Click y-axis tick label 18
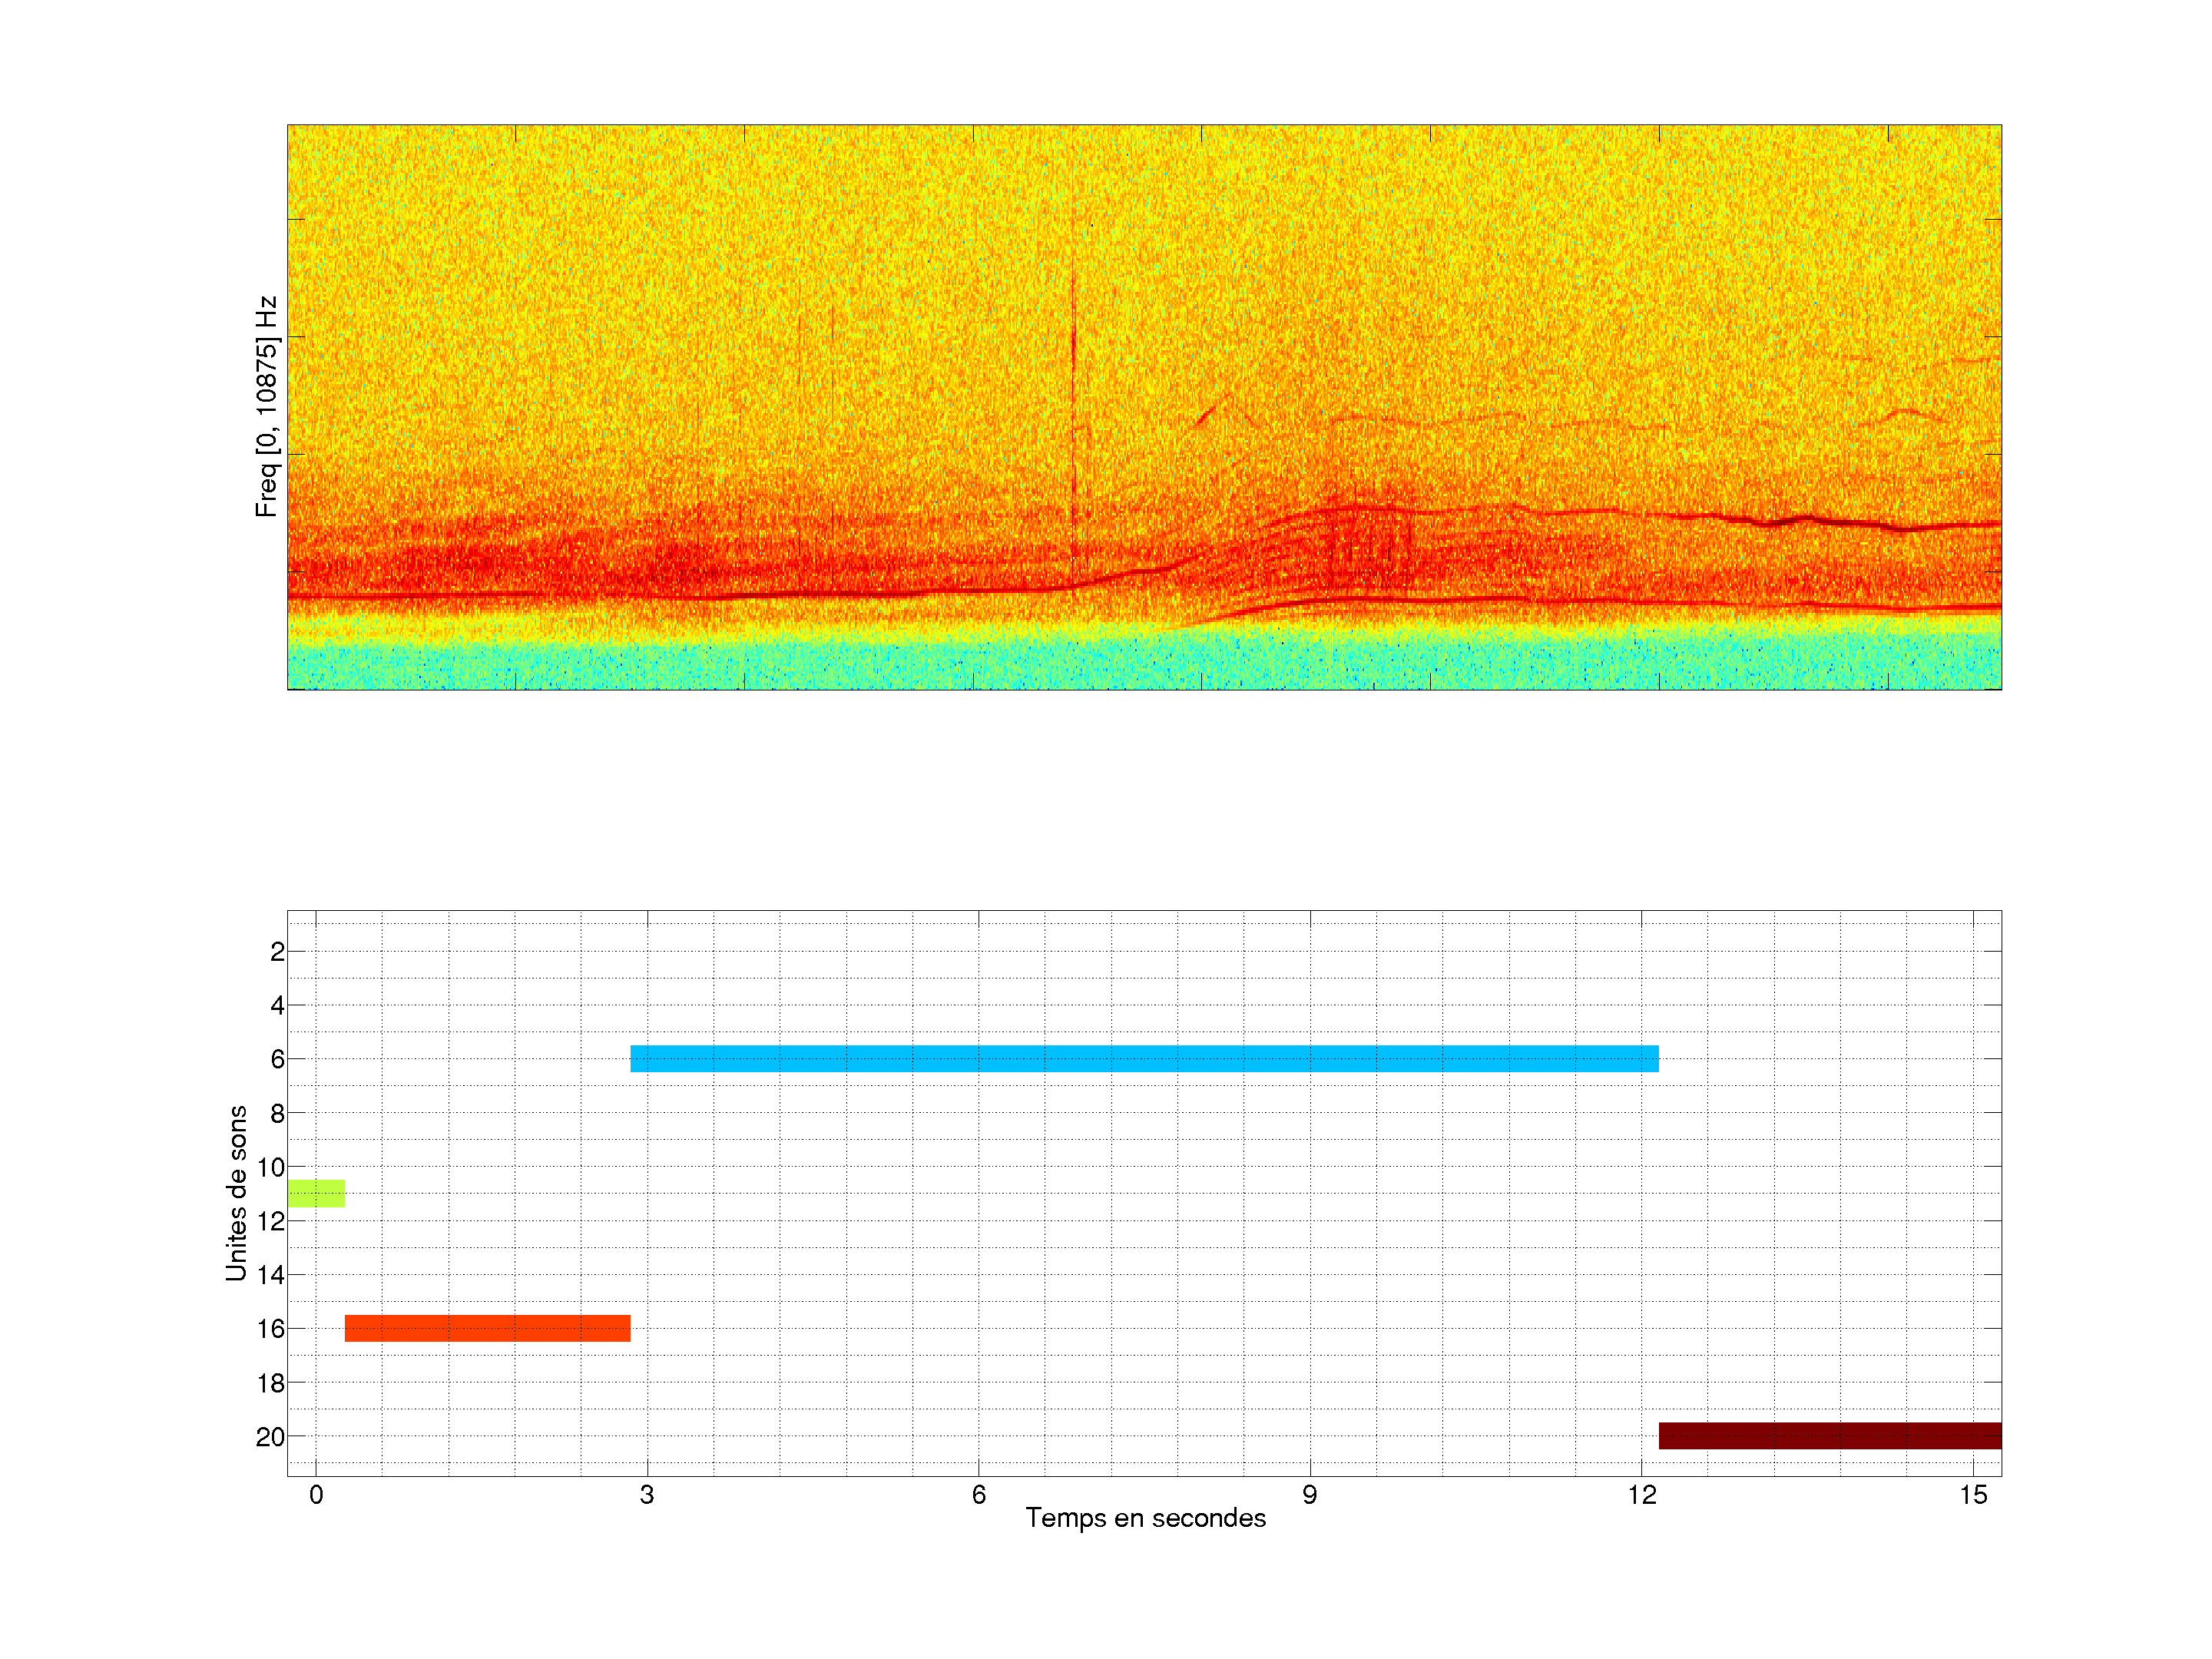2212x1659 pixels. (270, 1383)
